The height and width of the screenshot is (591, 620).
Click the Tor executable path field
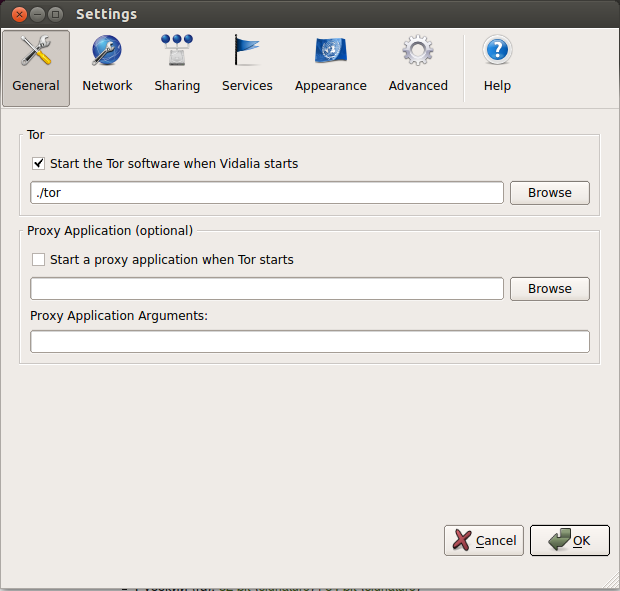click(x=267, y=193)
